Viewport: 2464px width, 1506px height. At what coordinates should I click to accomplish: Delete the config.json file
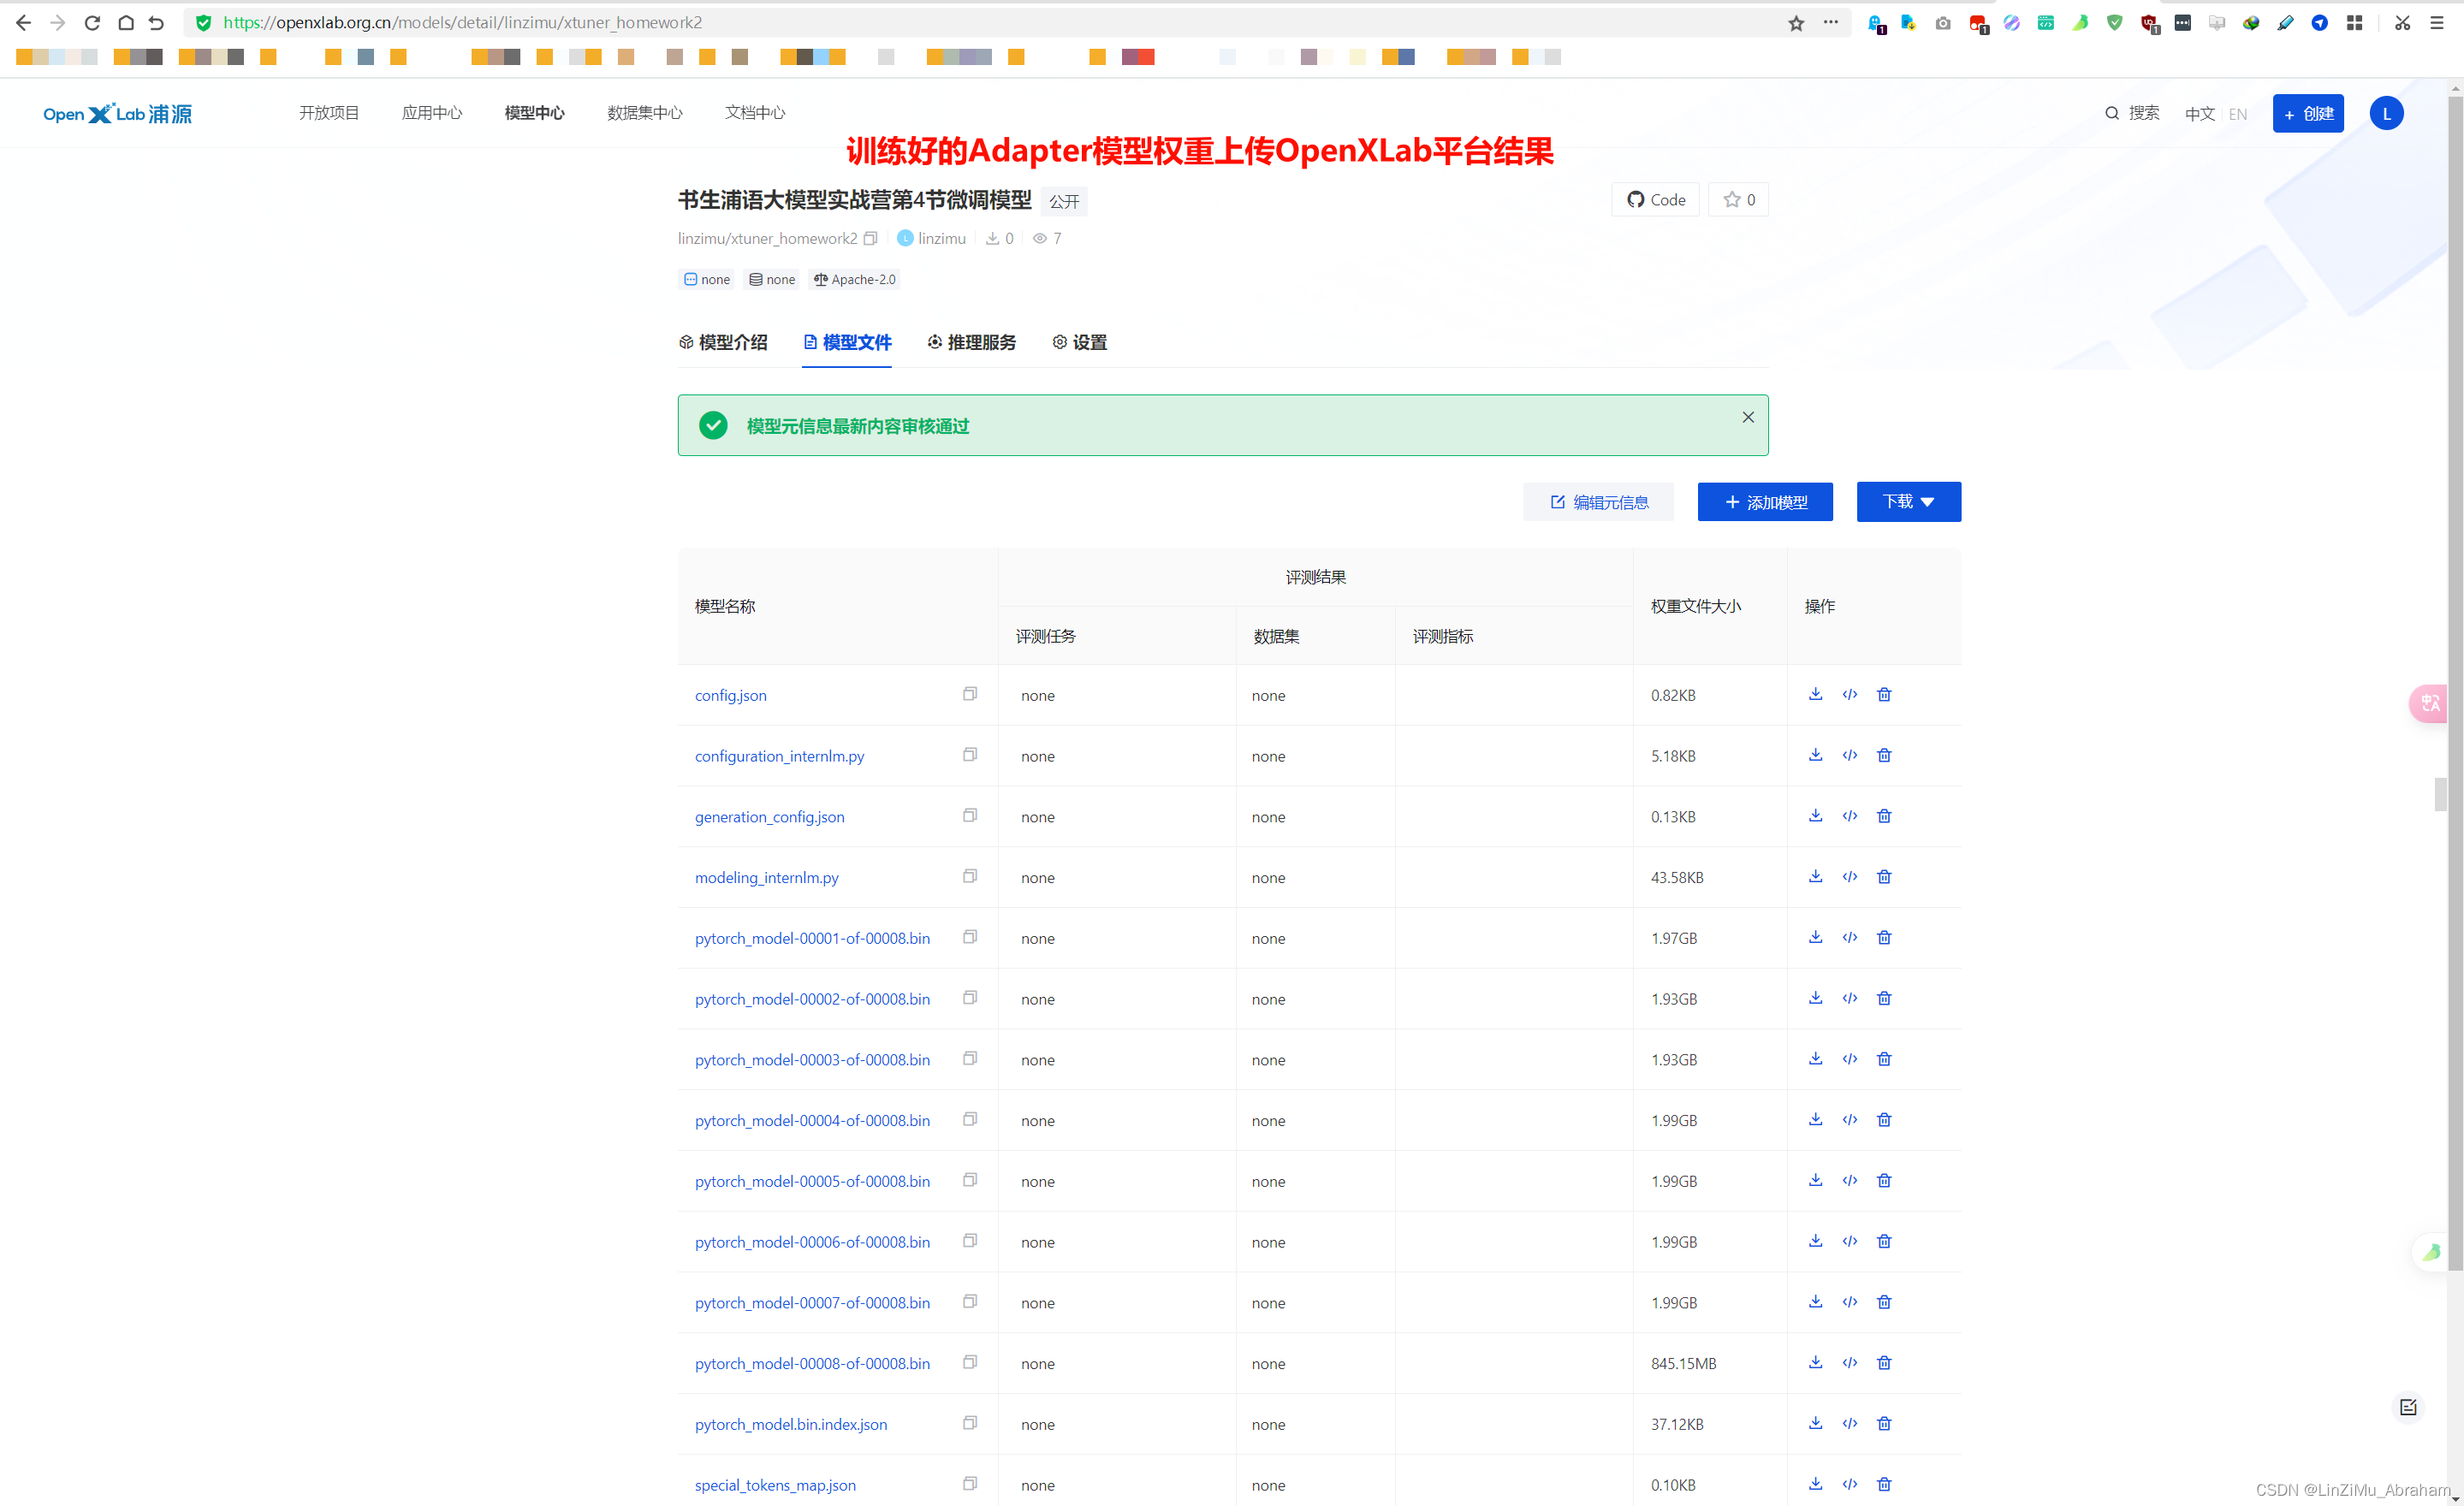(1884, 694)
